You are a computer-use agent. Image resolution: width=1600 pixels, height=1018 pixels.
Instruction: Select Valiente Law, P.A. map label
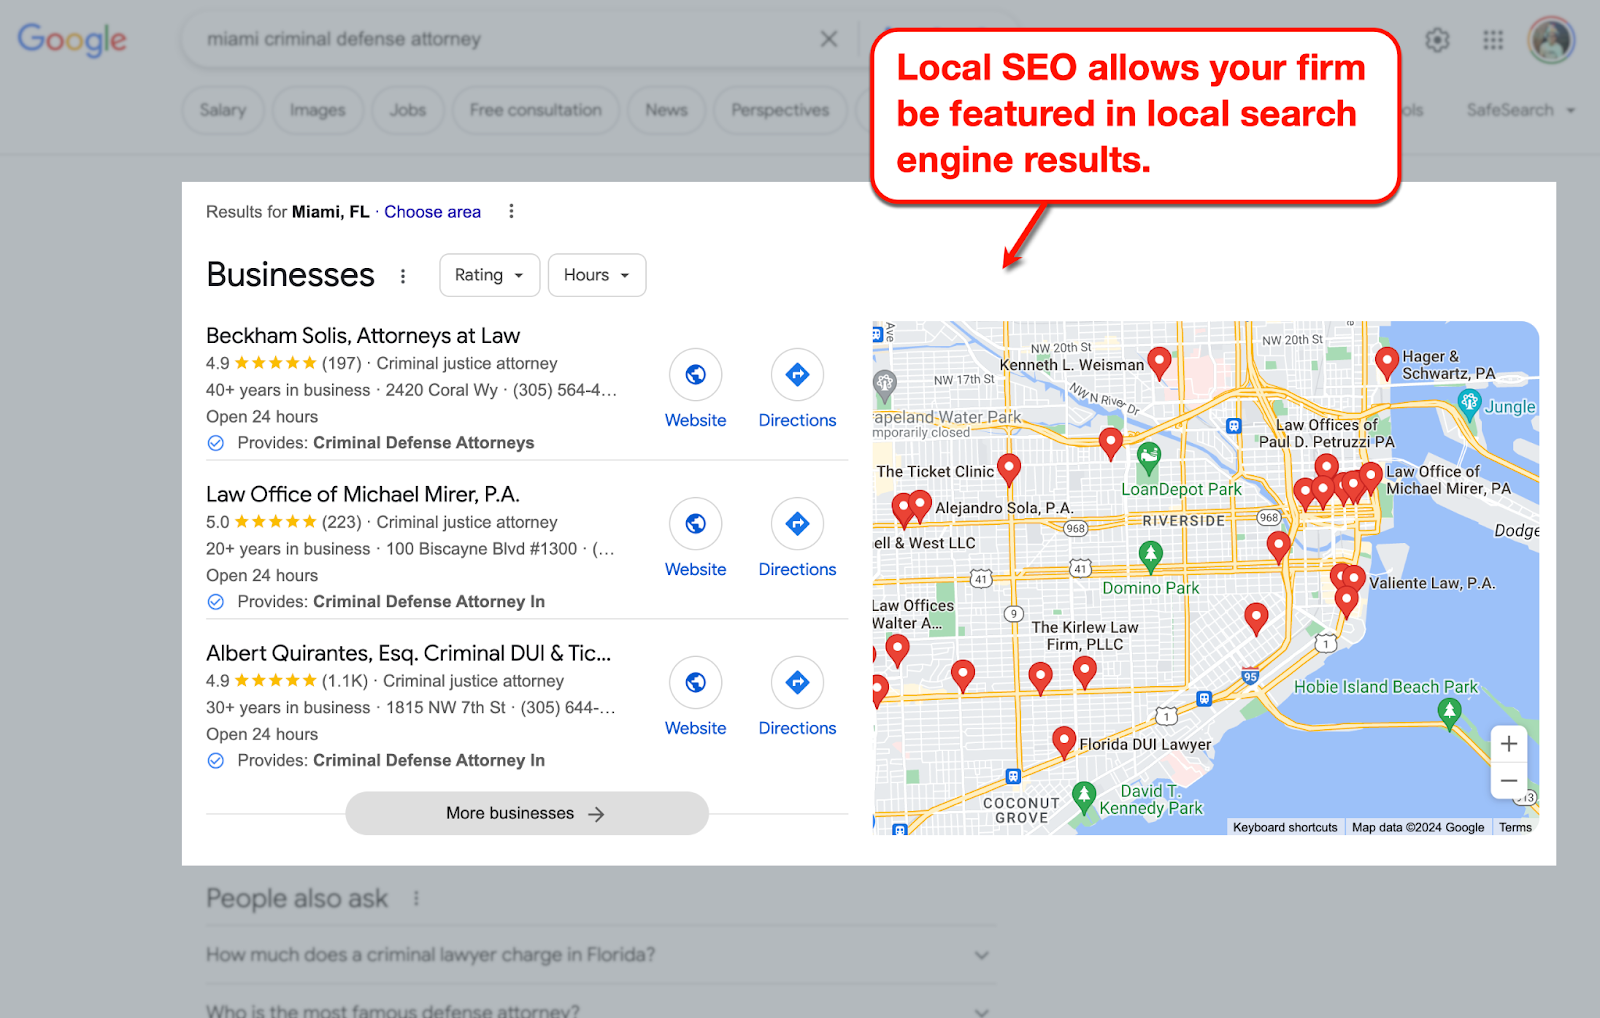tap(1432, 583)
